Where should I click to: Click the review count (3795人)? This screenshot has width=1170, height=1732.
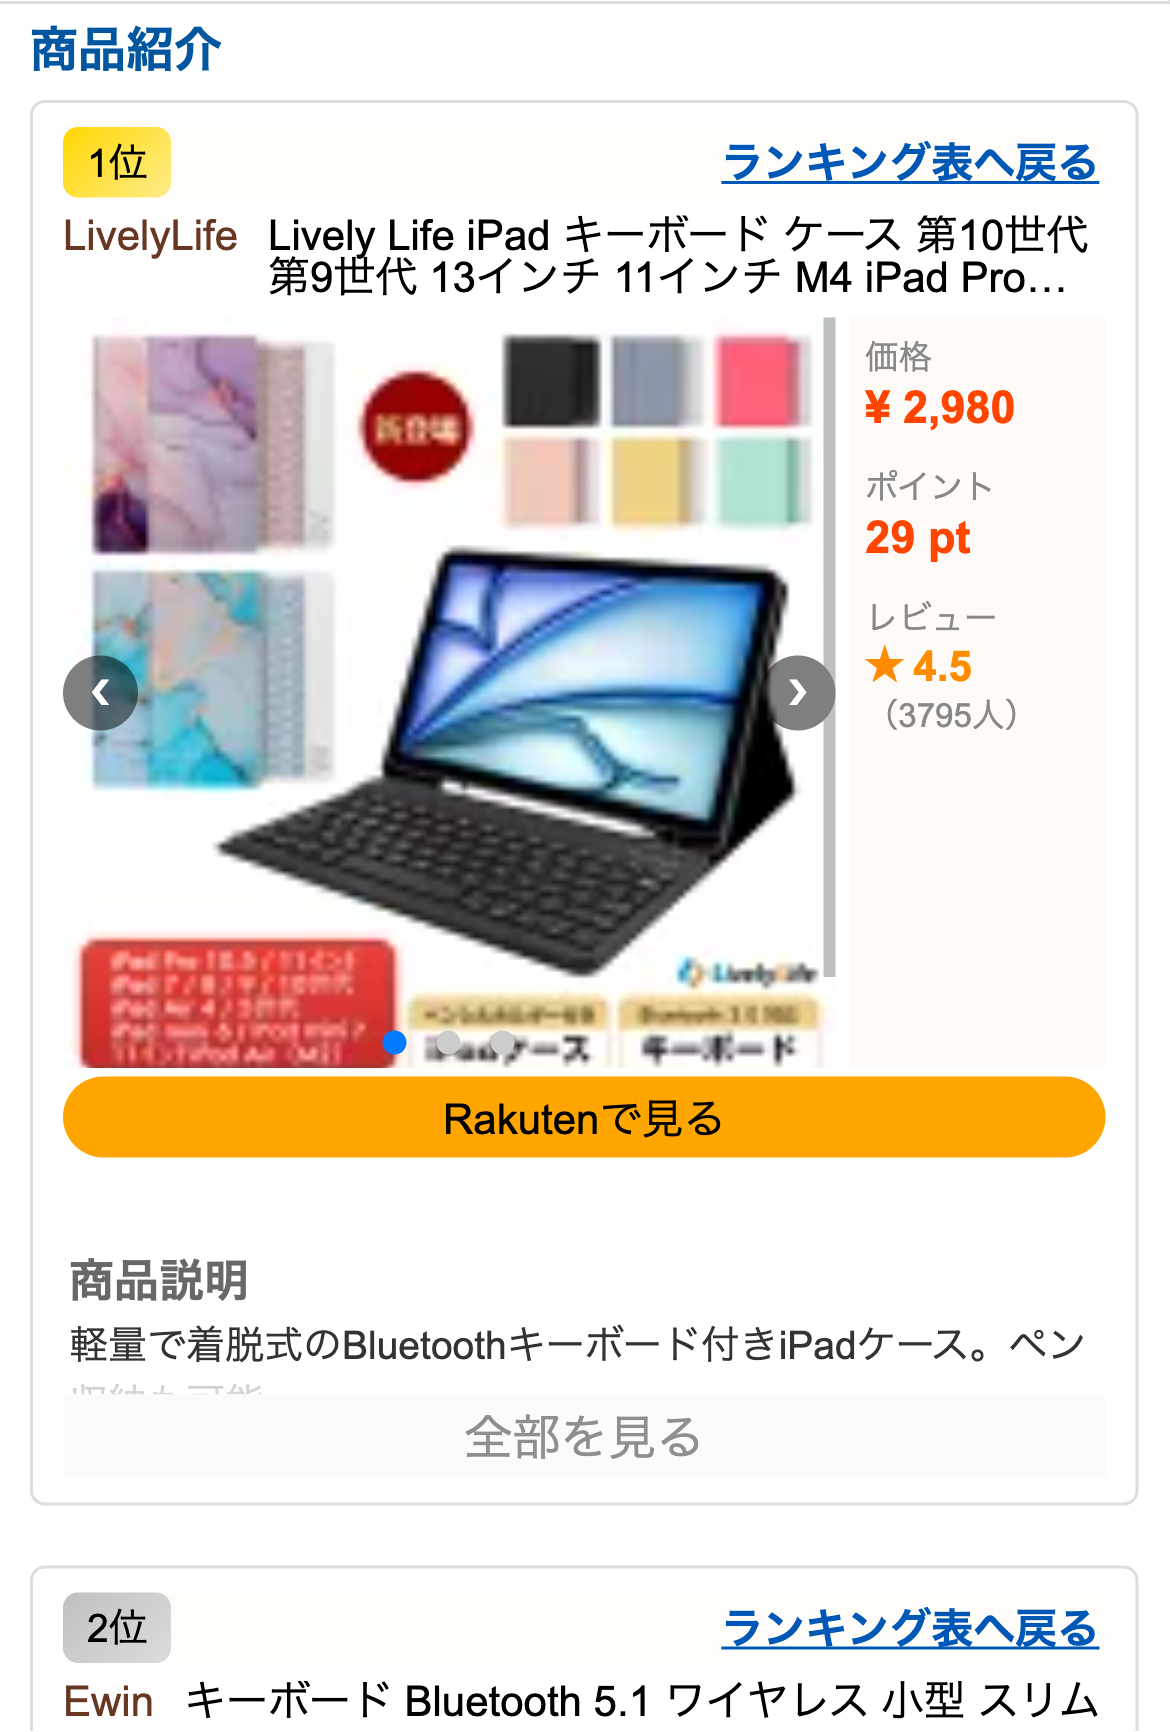951,715
